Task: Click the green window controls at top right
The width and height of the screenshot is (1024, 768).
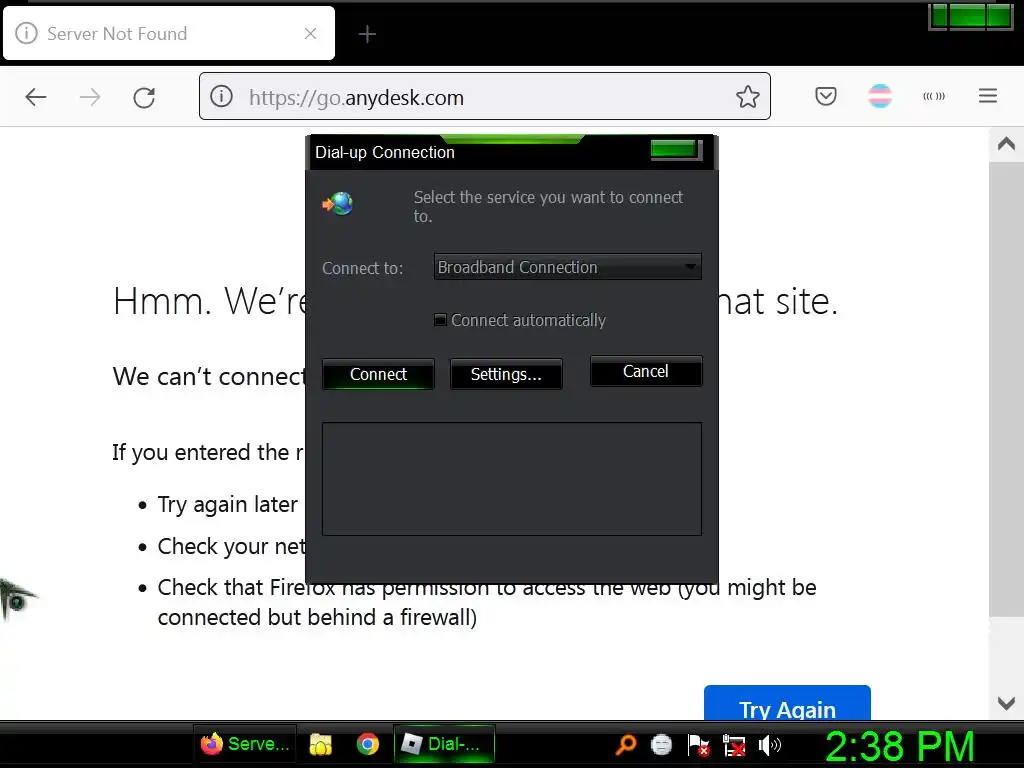Action: pos(970,16)
